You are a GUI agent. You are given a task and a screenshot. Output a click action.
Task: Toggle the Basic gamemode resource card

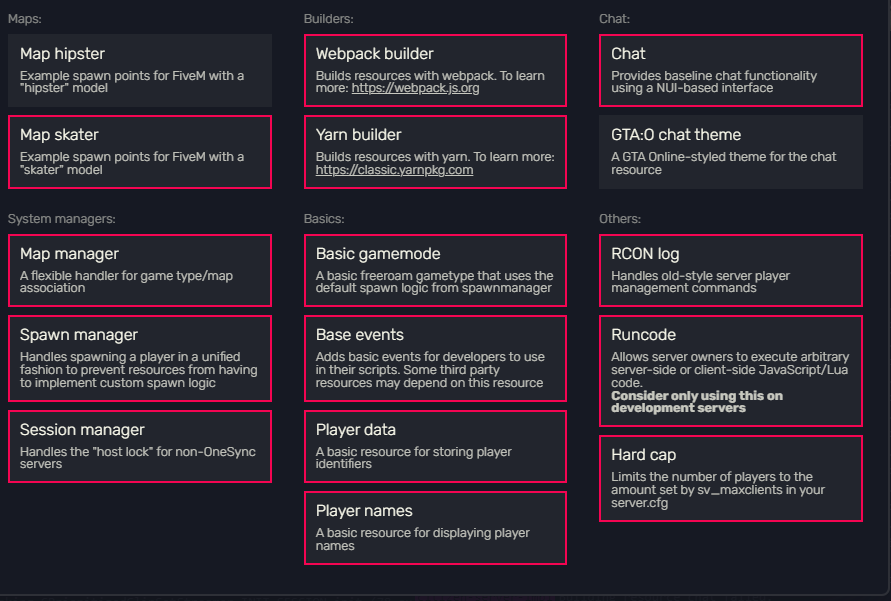(x=435, y=270)
